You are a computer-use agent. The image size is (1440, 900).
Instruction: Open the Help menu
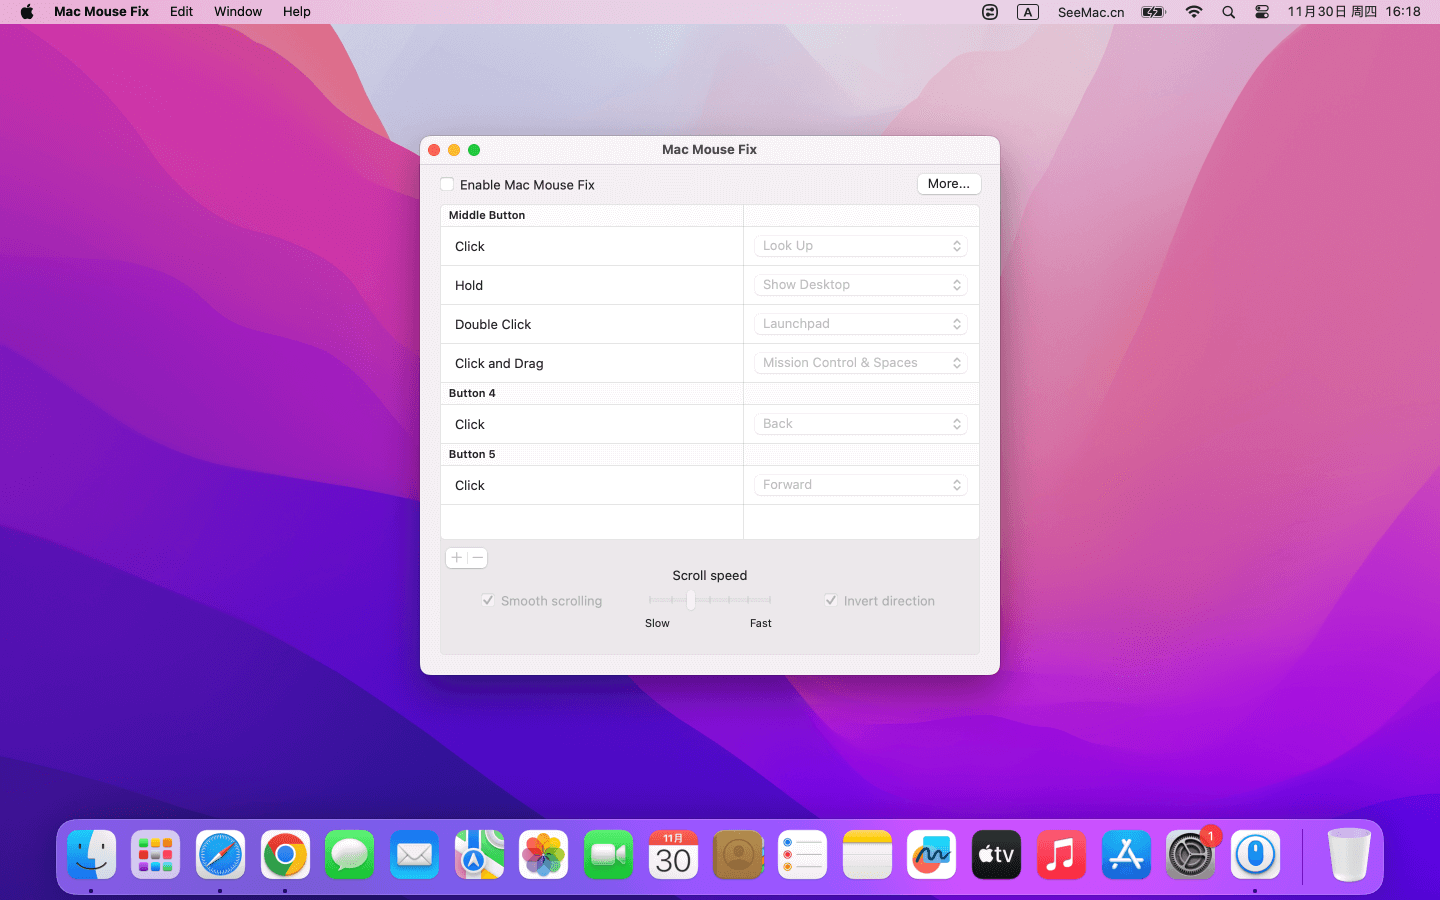click(296, 12)
